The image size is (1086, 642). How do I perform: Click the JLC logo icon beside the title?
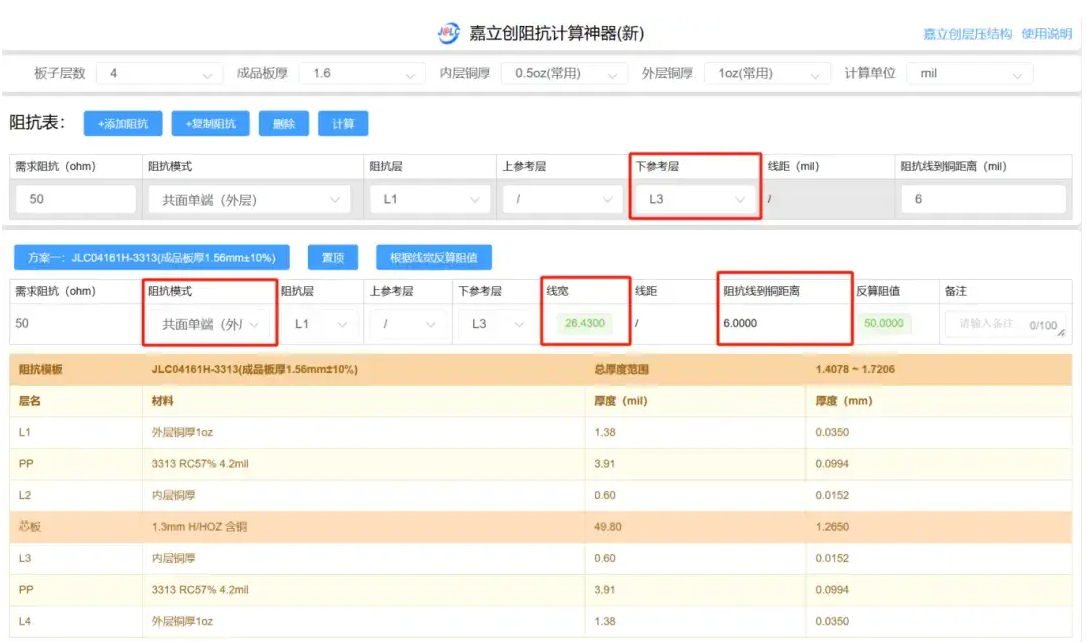[x=448, y=33]
